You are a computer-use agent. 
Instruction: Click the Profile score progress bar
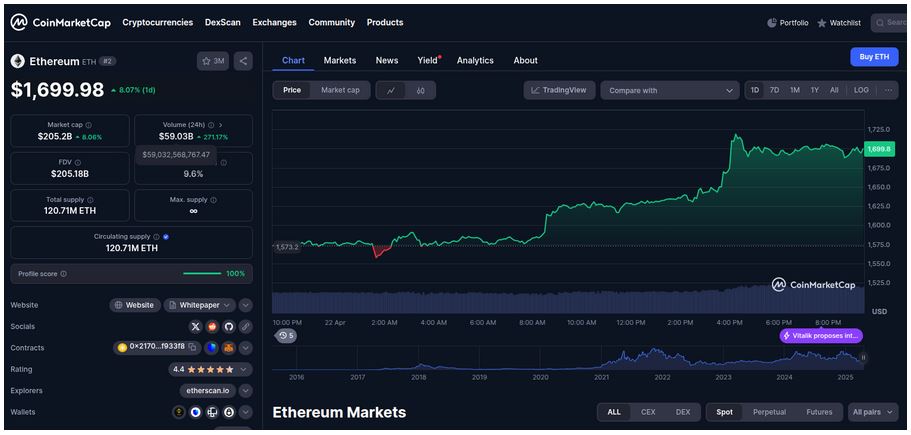pos(202,274)
